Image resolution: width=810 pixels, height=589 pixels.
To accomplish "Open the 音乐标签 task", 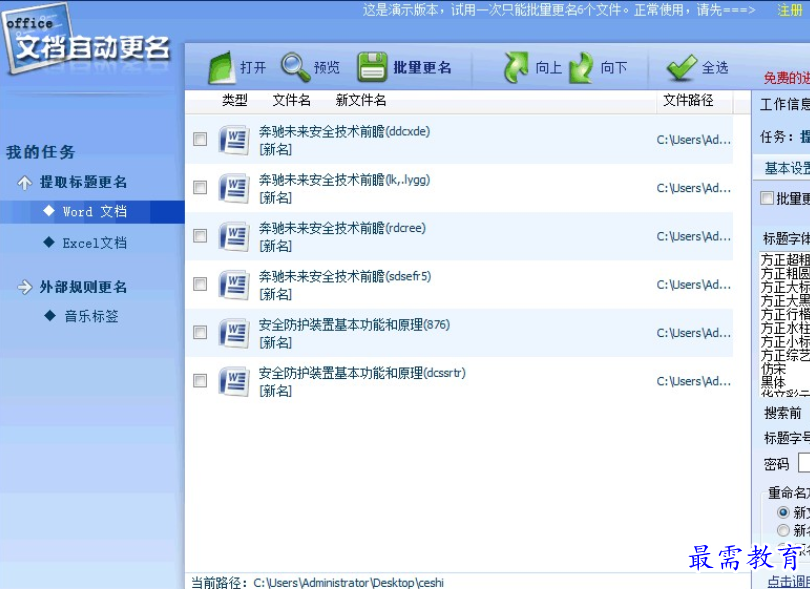I will click(x=91, y=316).
